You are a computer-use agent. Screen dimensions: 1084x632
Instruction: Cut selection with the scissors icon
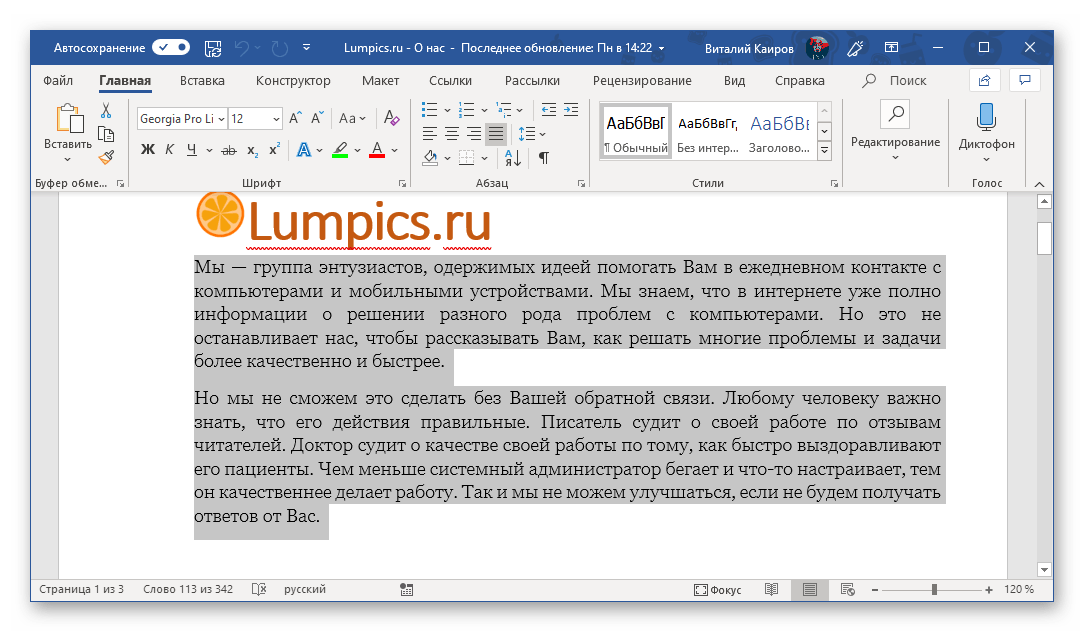click(106, 110)
